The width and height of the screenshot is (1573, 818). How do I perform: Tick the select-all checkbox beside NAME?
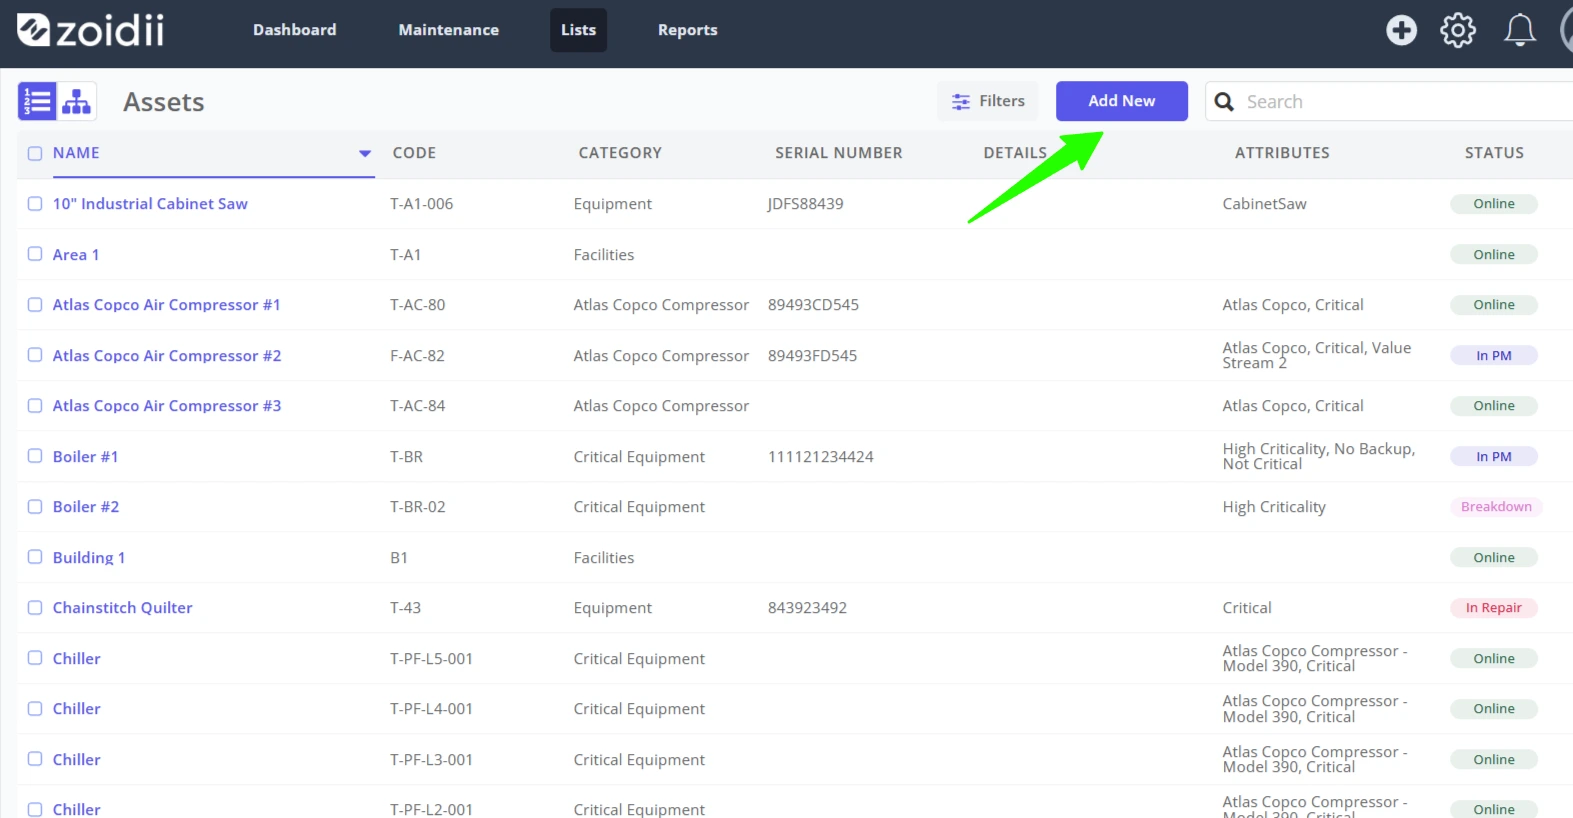(x=35, y=153)
